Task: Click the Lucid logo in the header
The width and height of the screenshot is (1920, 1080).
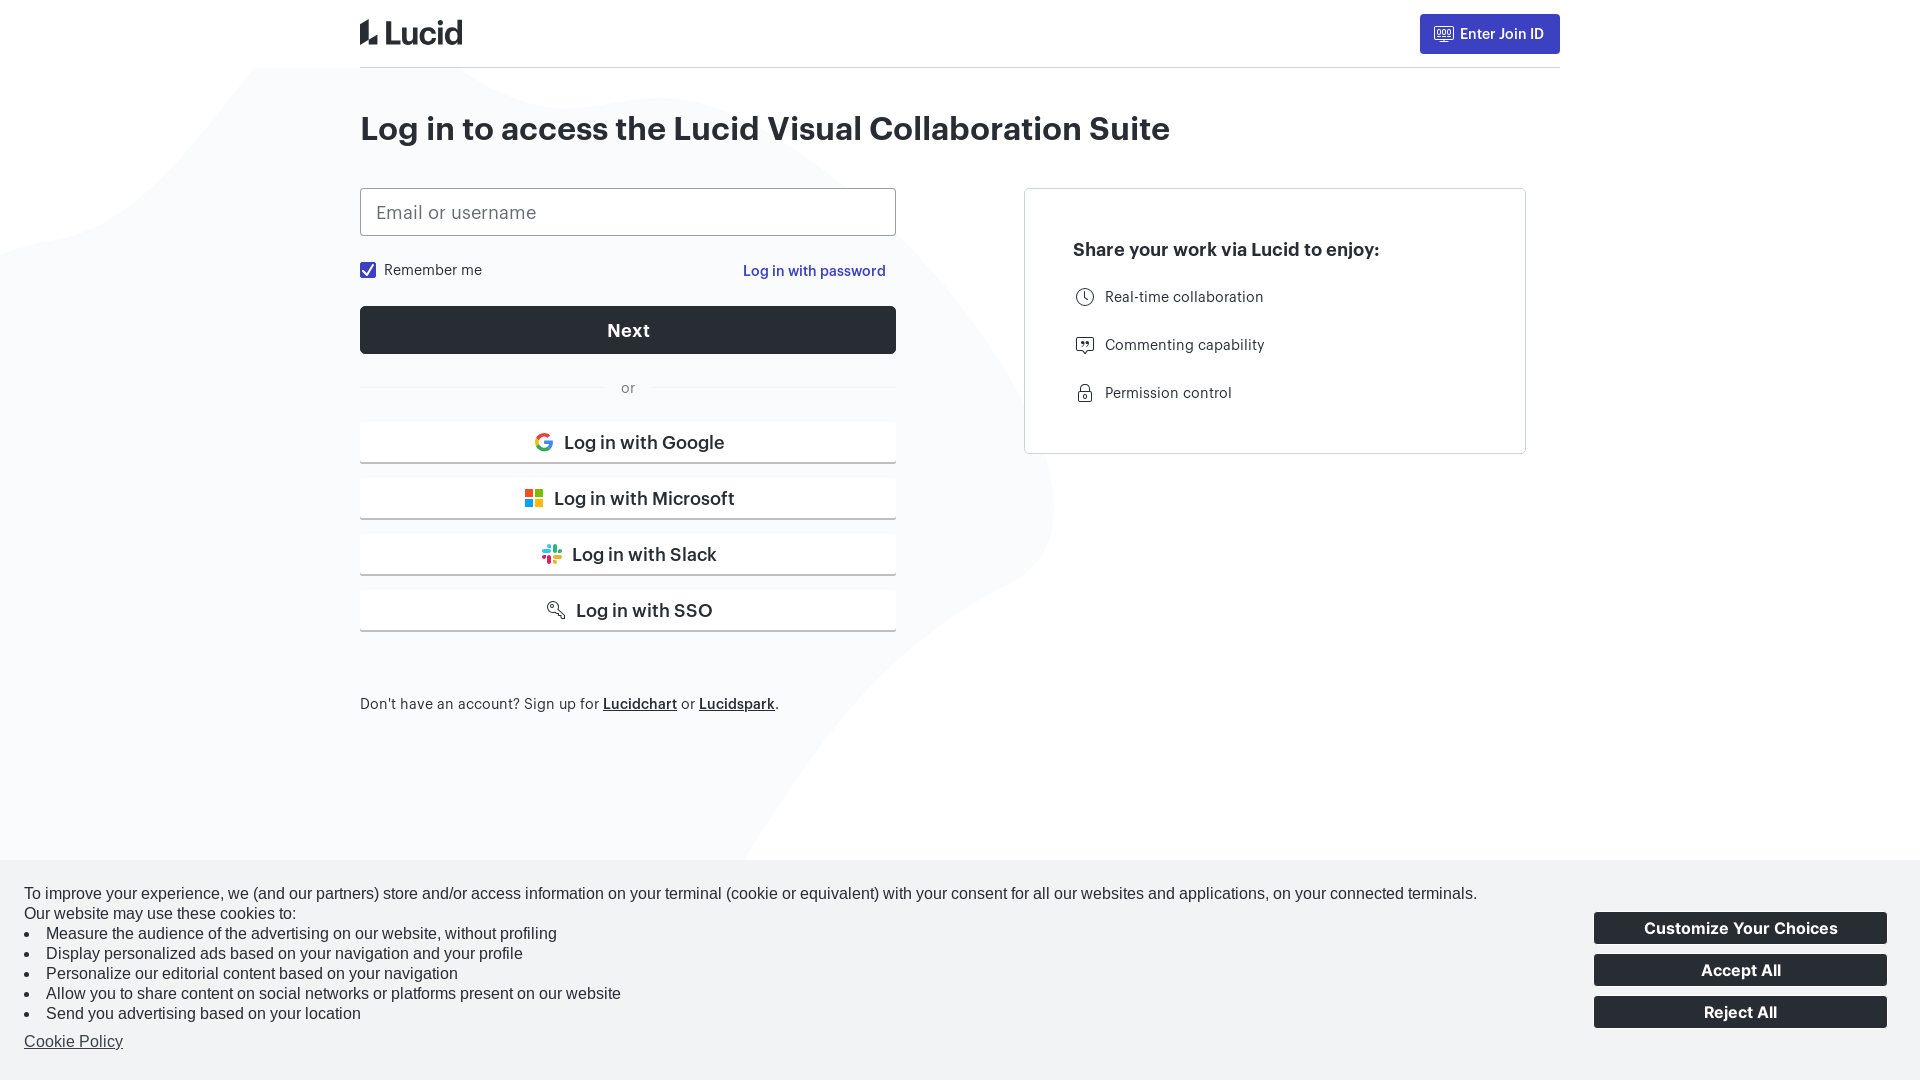Action: (x=411, y=33)
